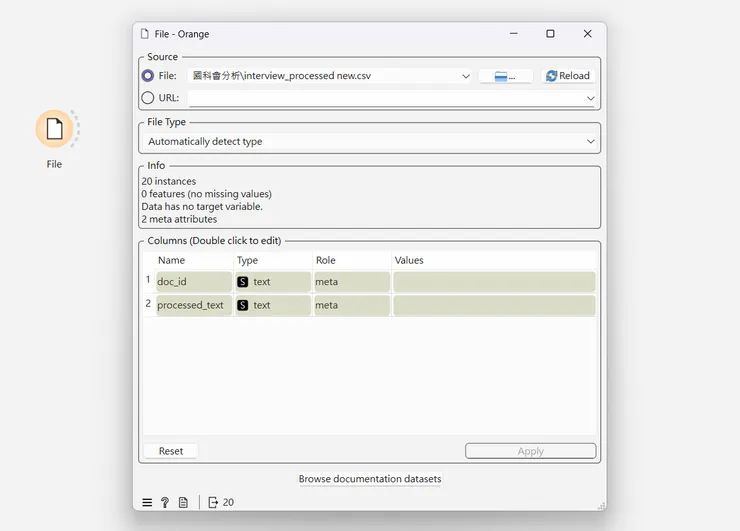
Task: Click the File label under the canvas widget
Action: (54, 164)
